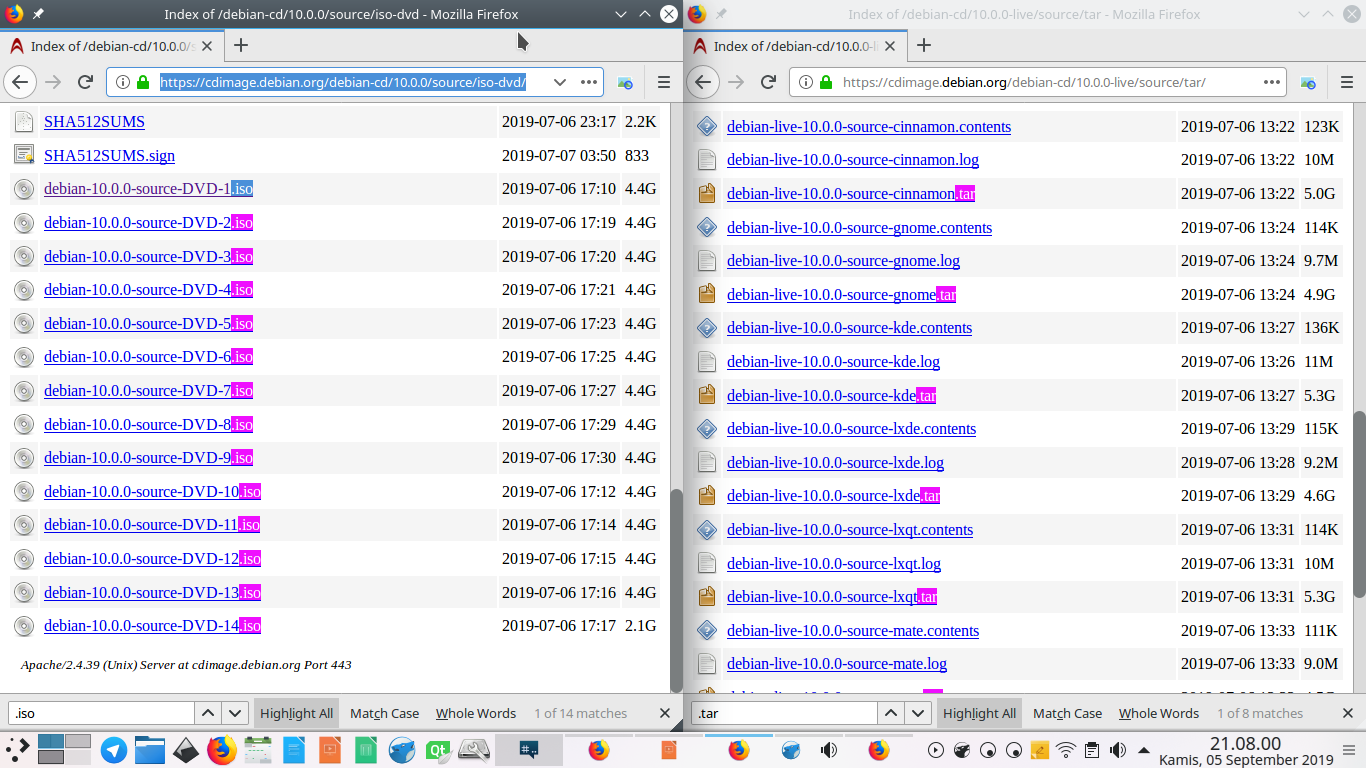Screen dimensions: 1366x768
Task: Close the left window's find bar
Action: (665, 713)
